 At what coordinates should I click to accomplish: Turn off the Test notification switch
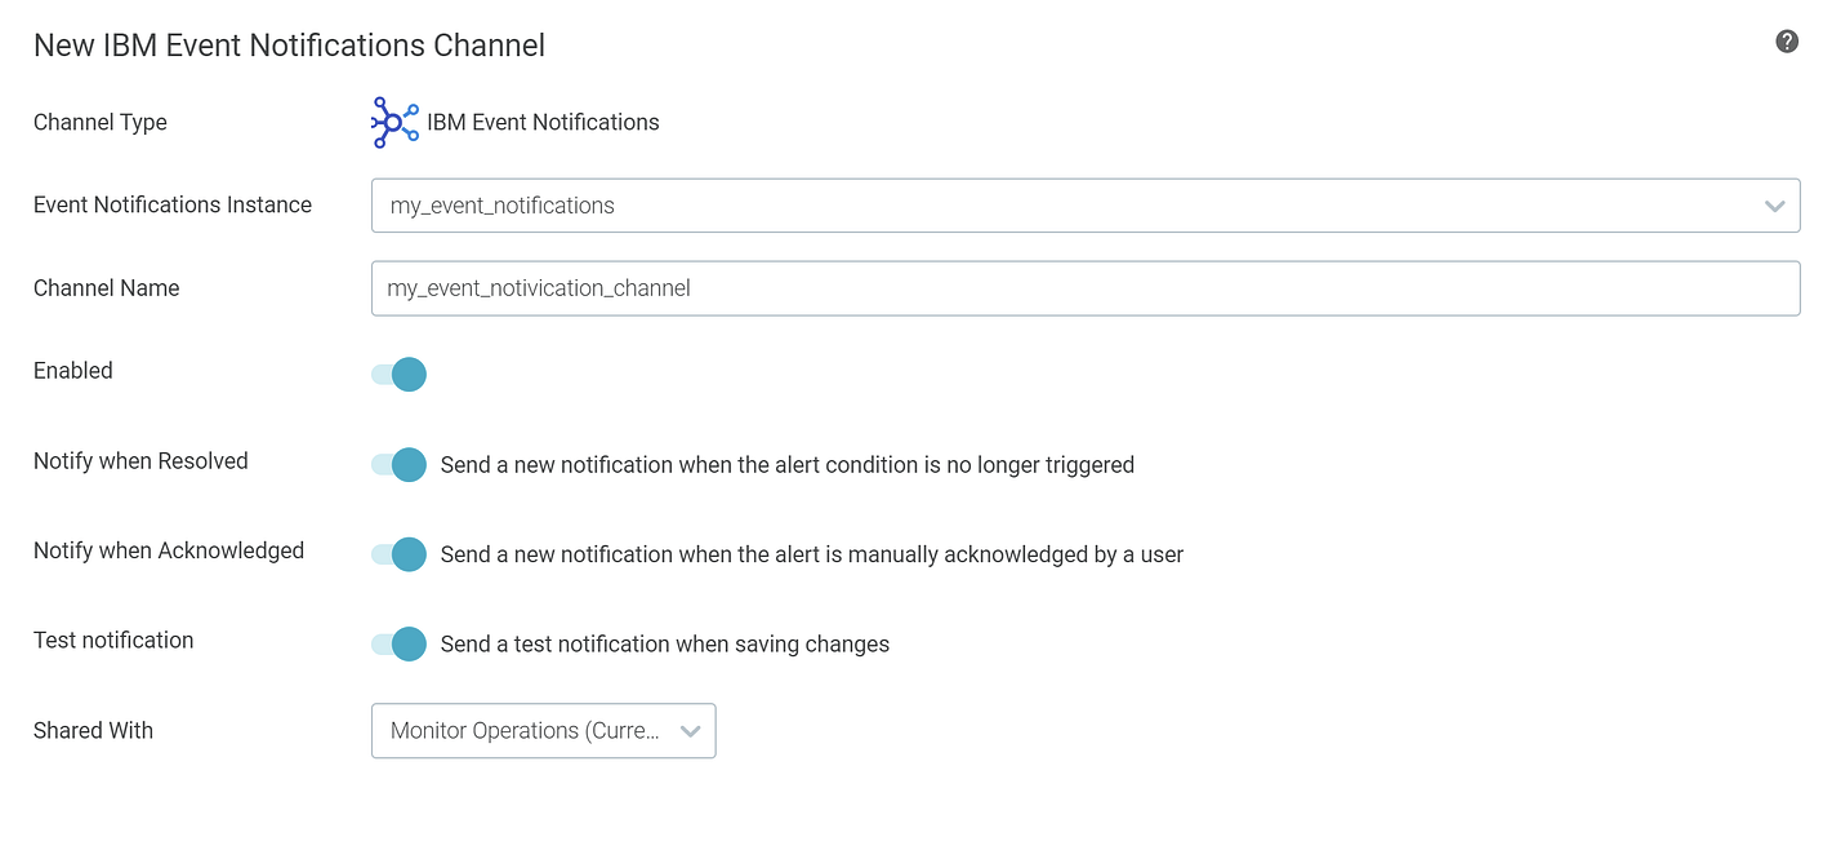pyautogui.click(x=397, y=644)
